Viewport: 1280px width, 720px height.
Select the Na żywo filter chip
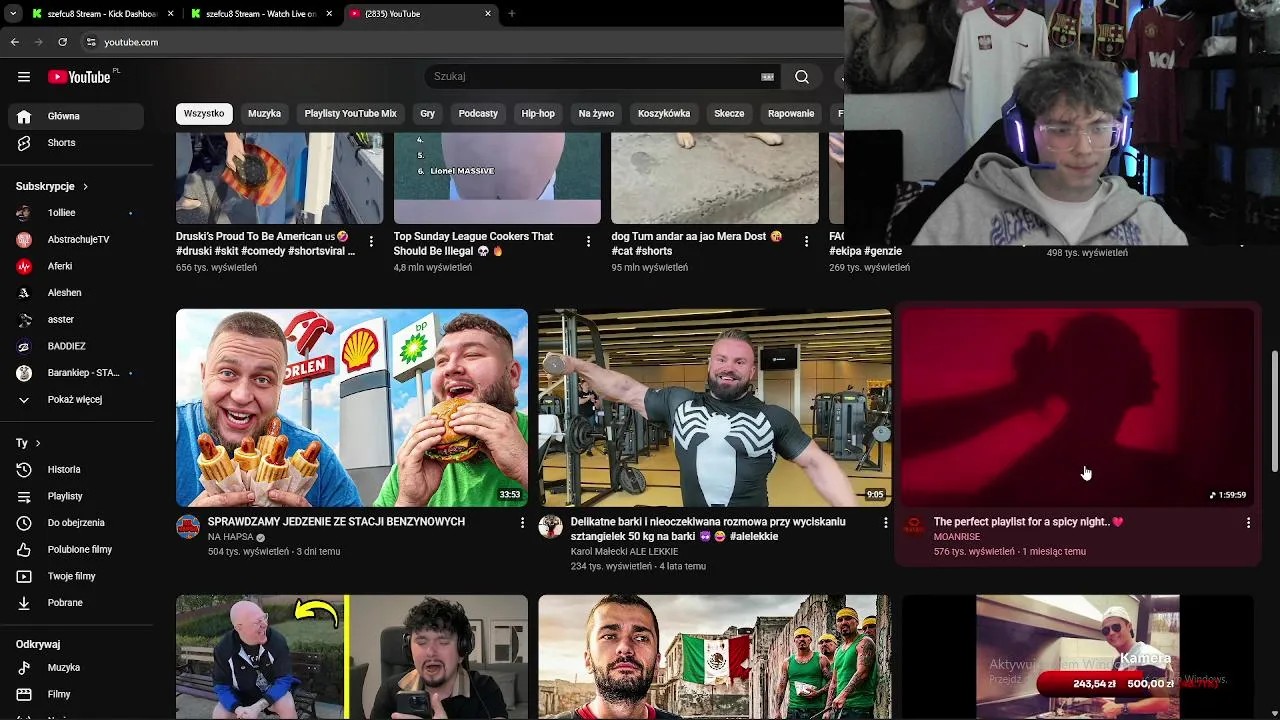tap(596, 114)
